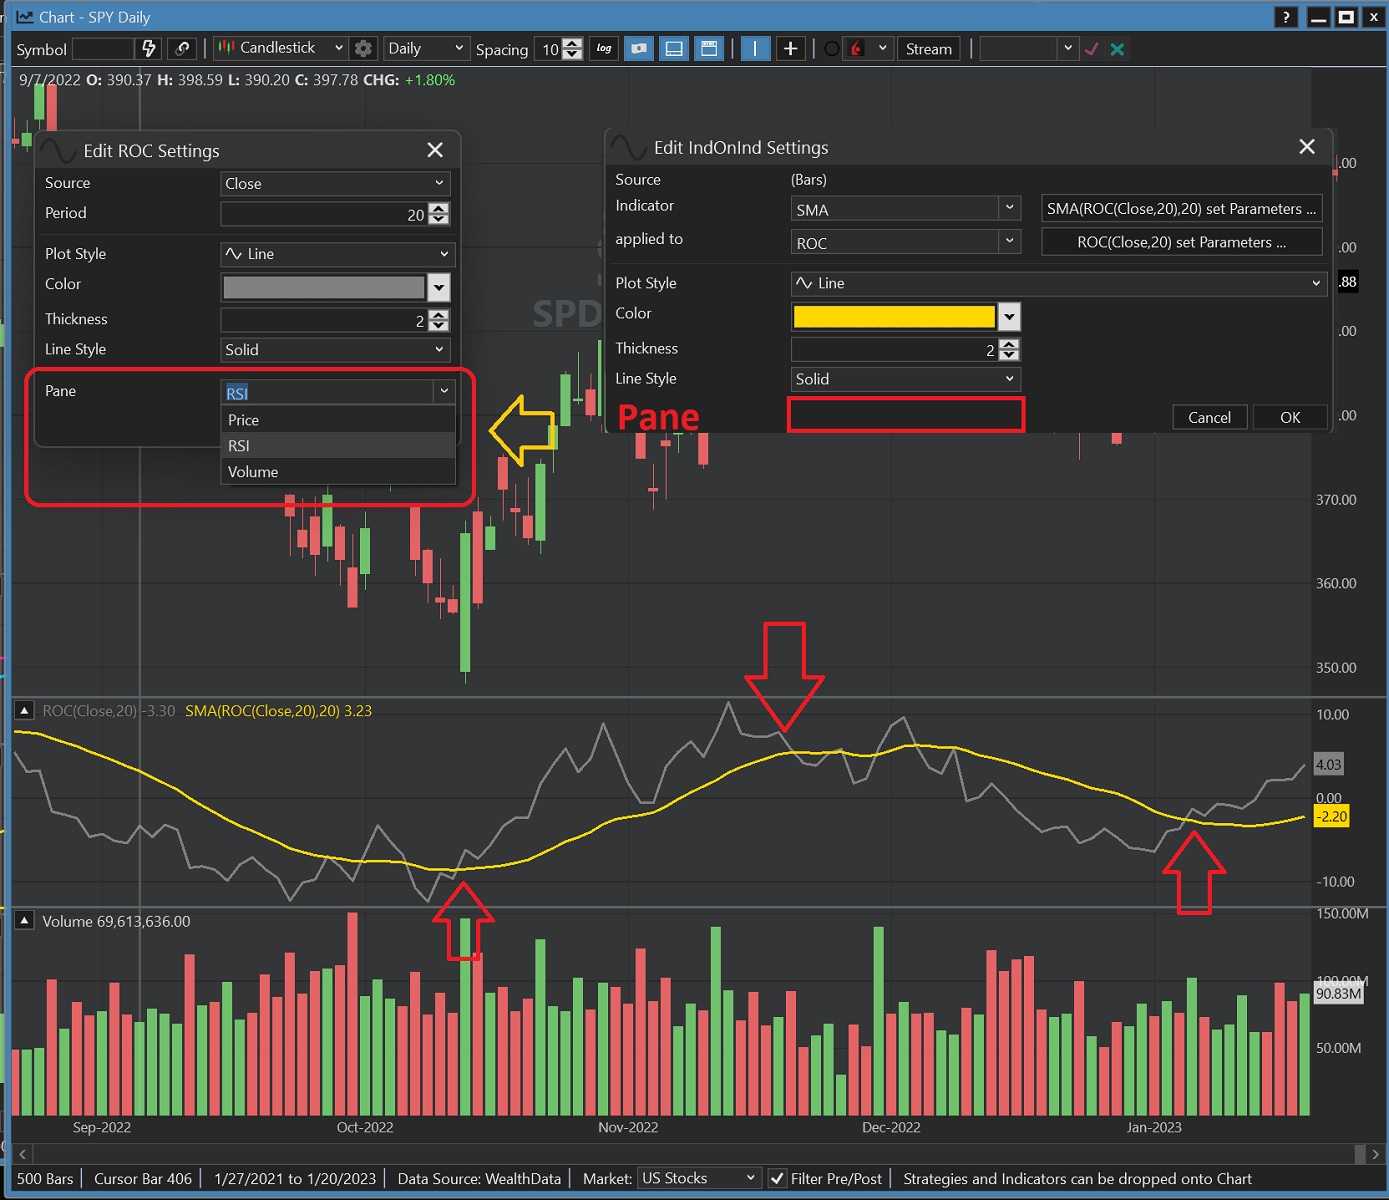Screen dimensions: 1389x1200
Task: Open the Daily scale dropdown
Action: (426, 48)
